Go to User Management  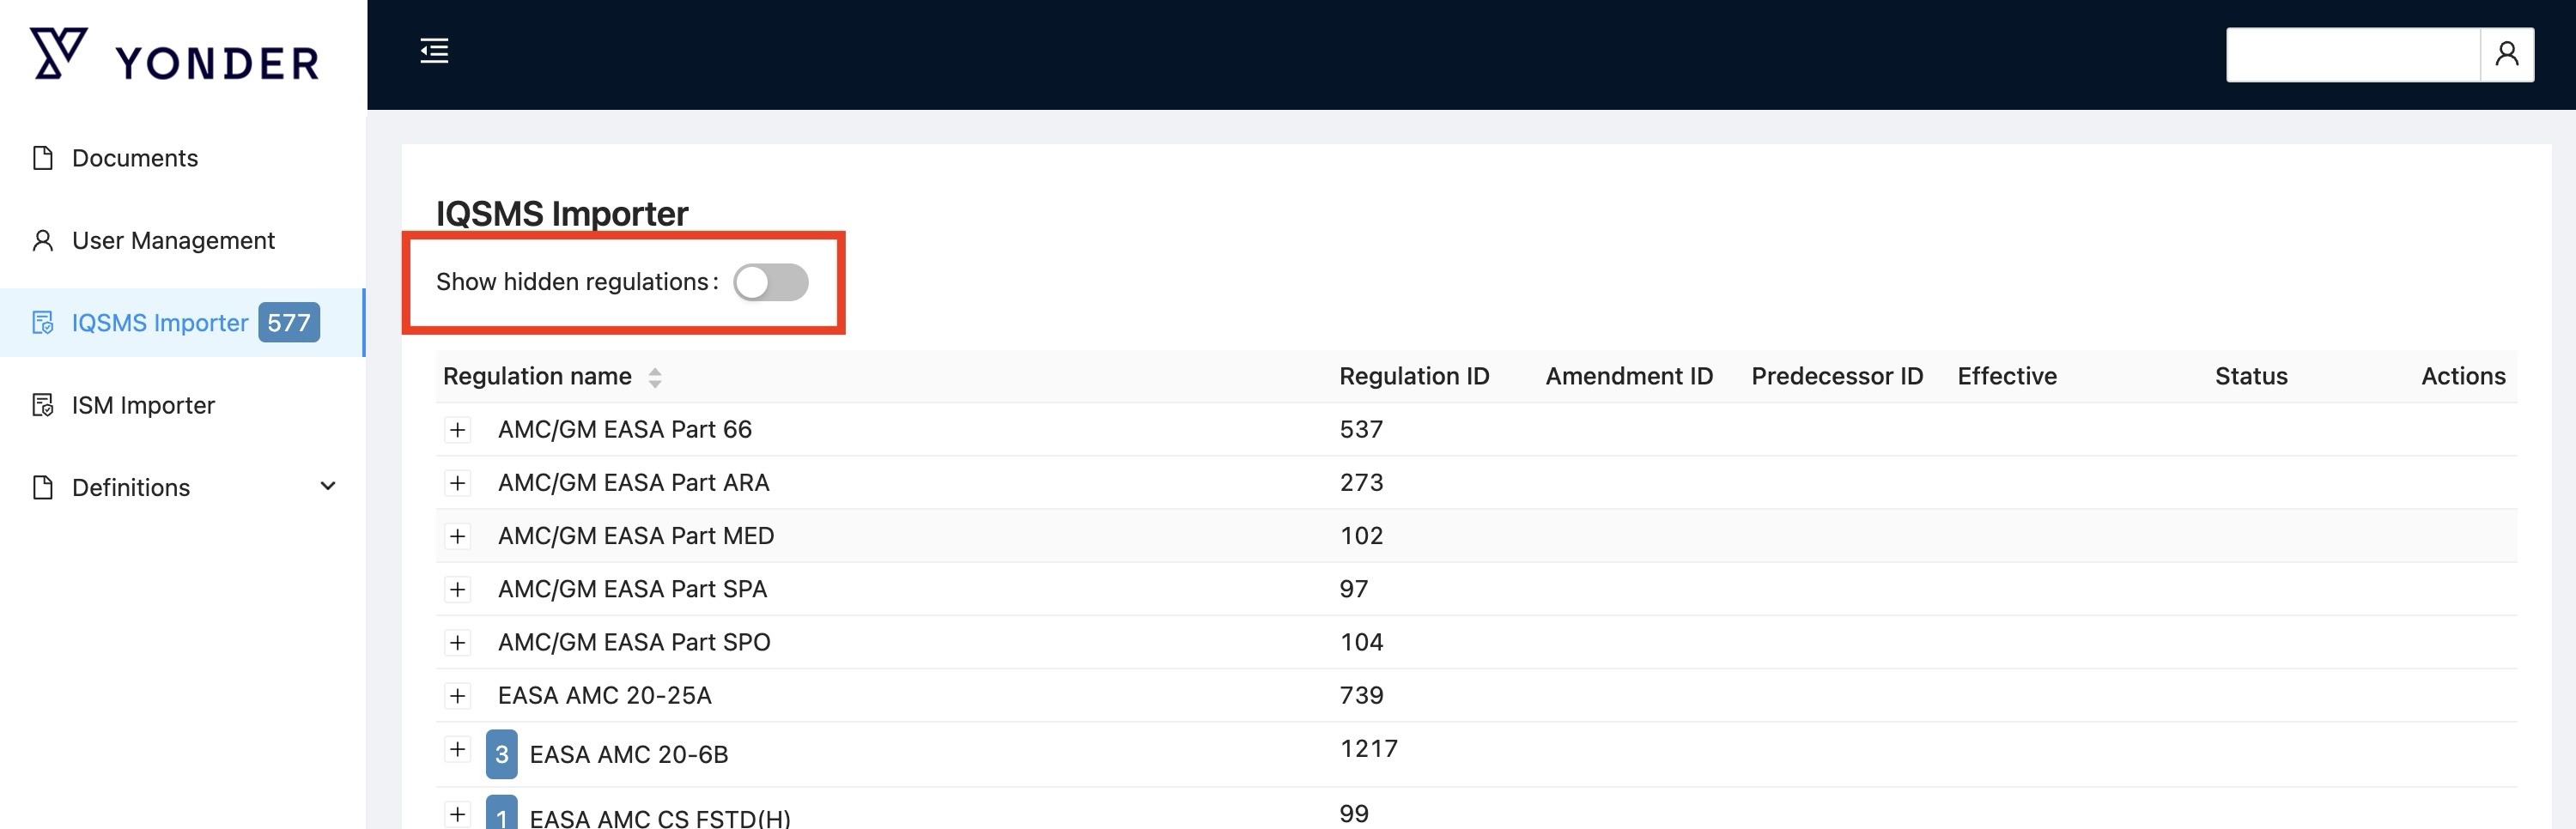click(183, 240)
